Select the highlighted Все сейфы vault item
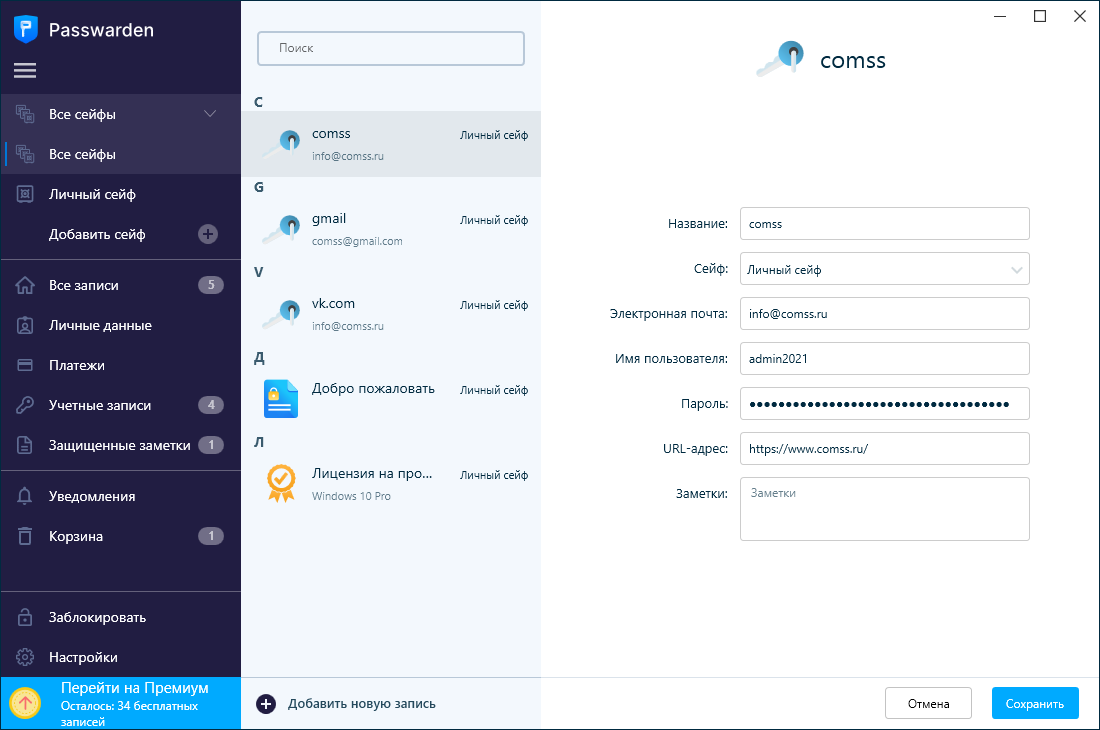The height and width of the screenshot is (730, 1100). click(x=121, y=154)
